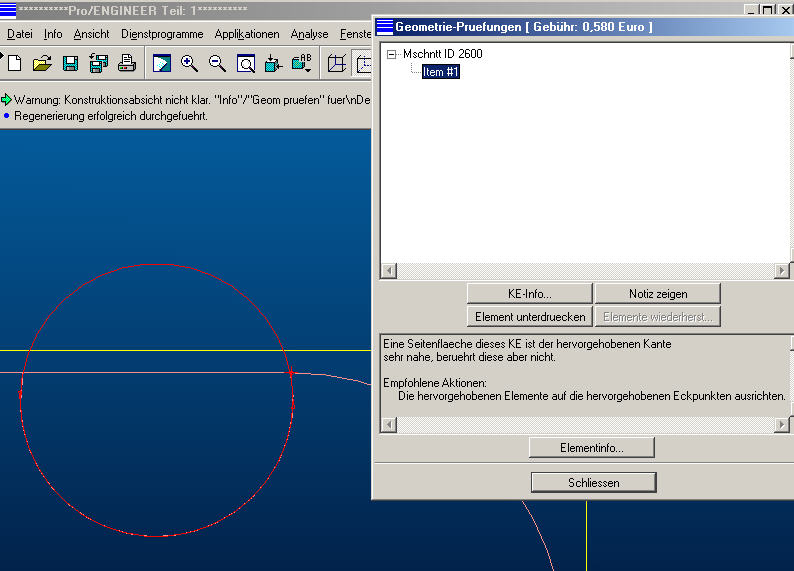Click the Warnung: Konstruktionsabsicht message line
Screen dimensions: 794x571
[x=192, y=100]
